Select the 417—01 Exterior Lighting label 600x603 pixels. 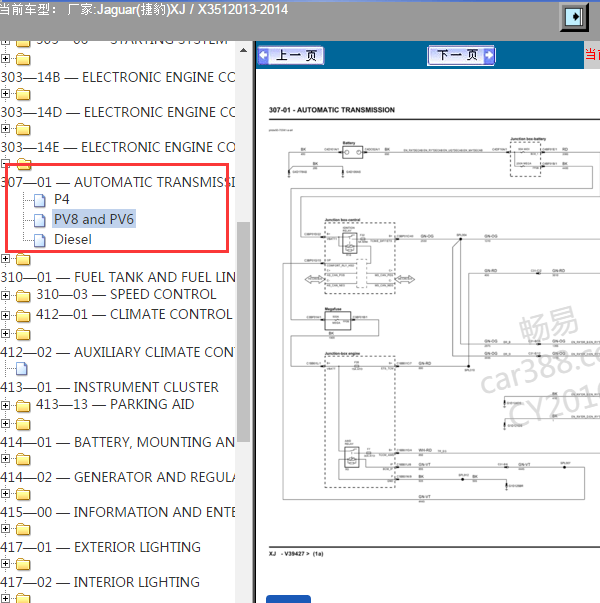(101, 547)
